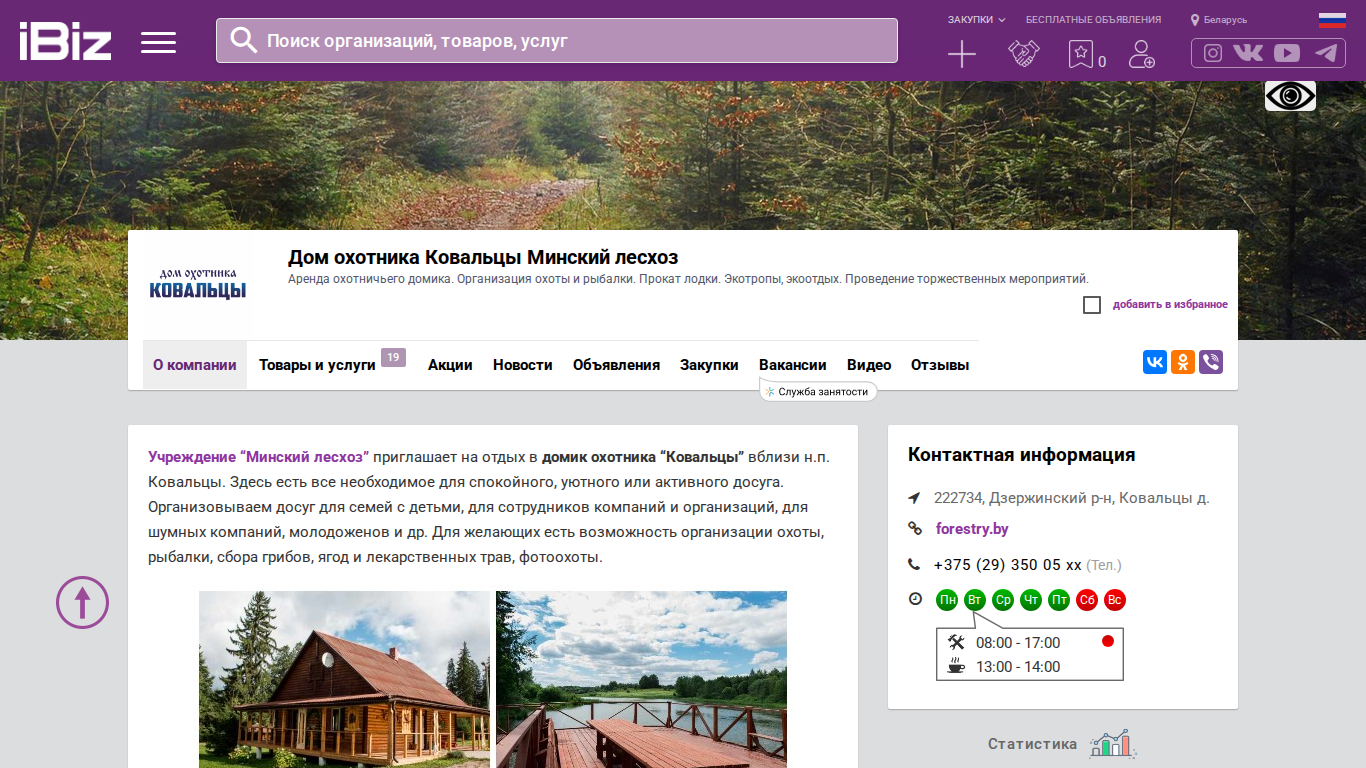Select the Ср day circle
Image resolution: width=1366 pixels, height=768 pixels.
(1003, 600)
